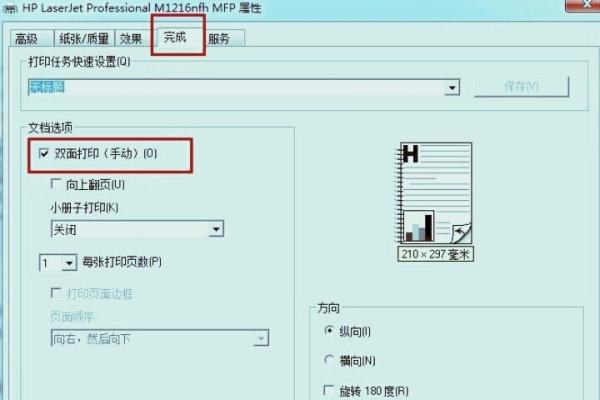The height and width of the screenshot is (400, 600).
Task: Open the 服务 tab
Action: 225,38
